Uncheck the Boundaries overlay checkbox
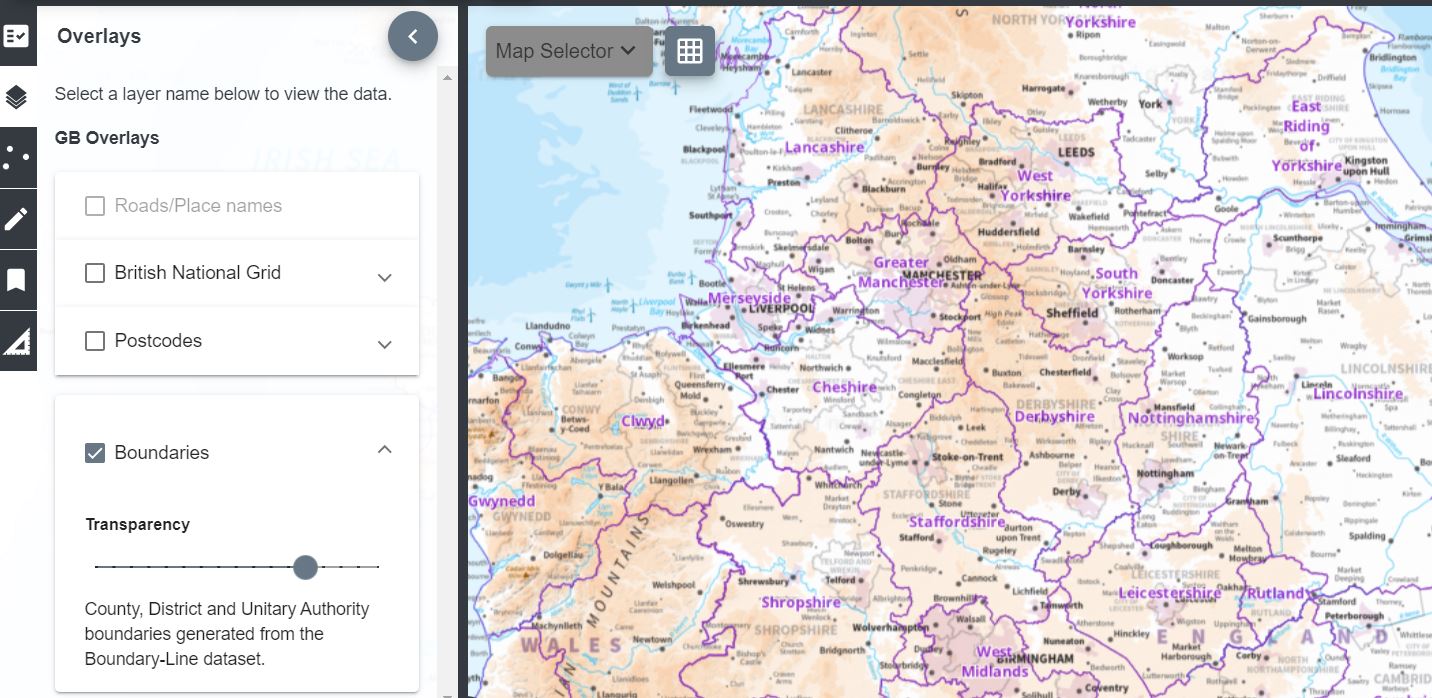Viewport: 1432px width, 698px height. point(95,453)
